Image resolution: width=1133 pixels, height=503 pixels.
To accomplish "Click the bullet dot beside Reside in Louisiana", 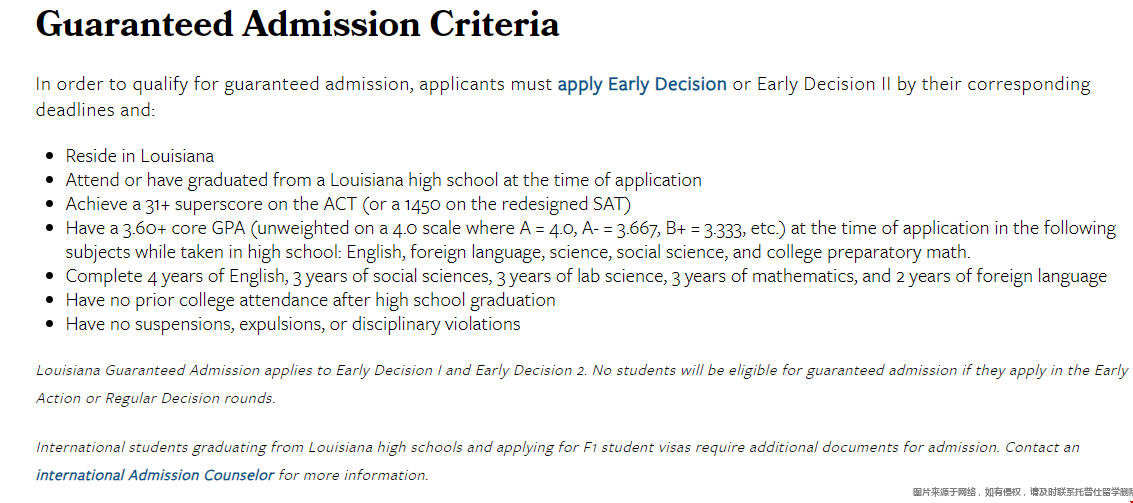I will (49, 156).
